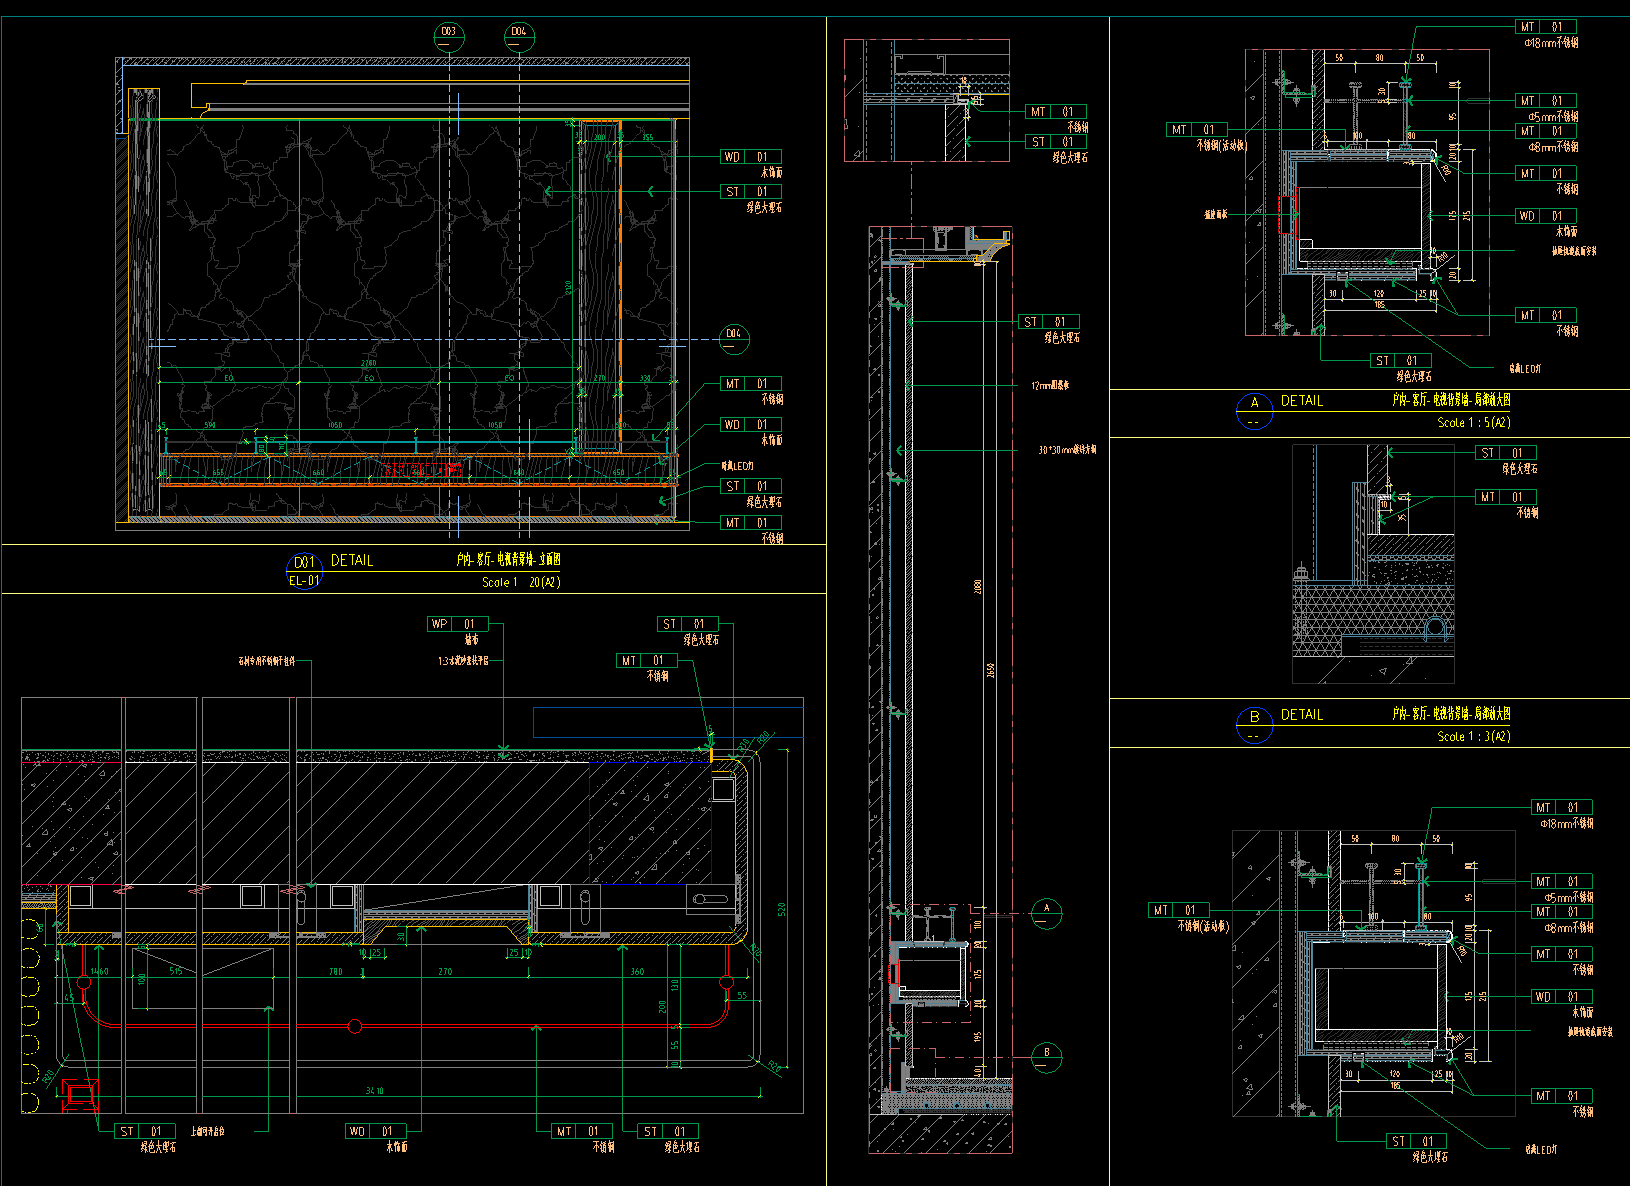Select the 780 dimension in the plan

[x=336, y=971]
